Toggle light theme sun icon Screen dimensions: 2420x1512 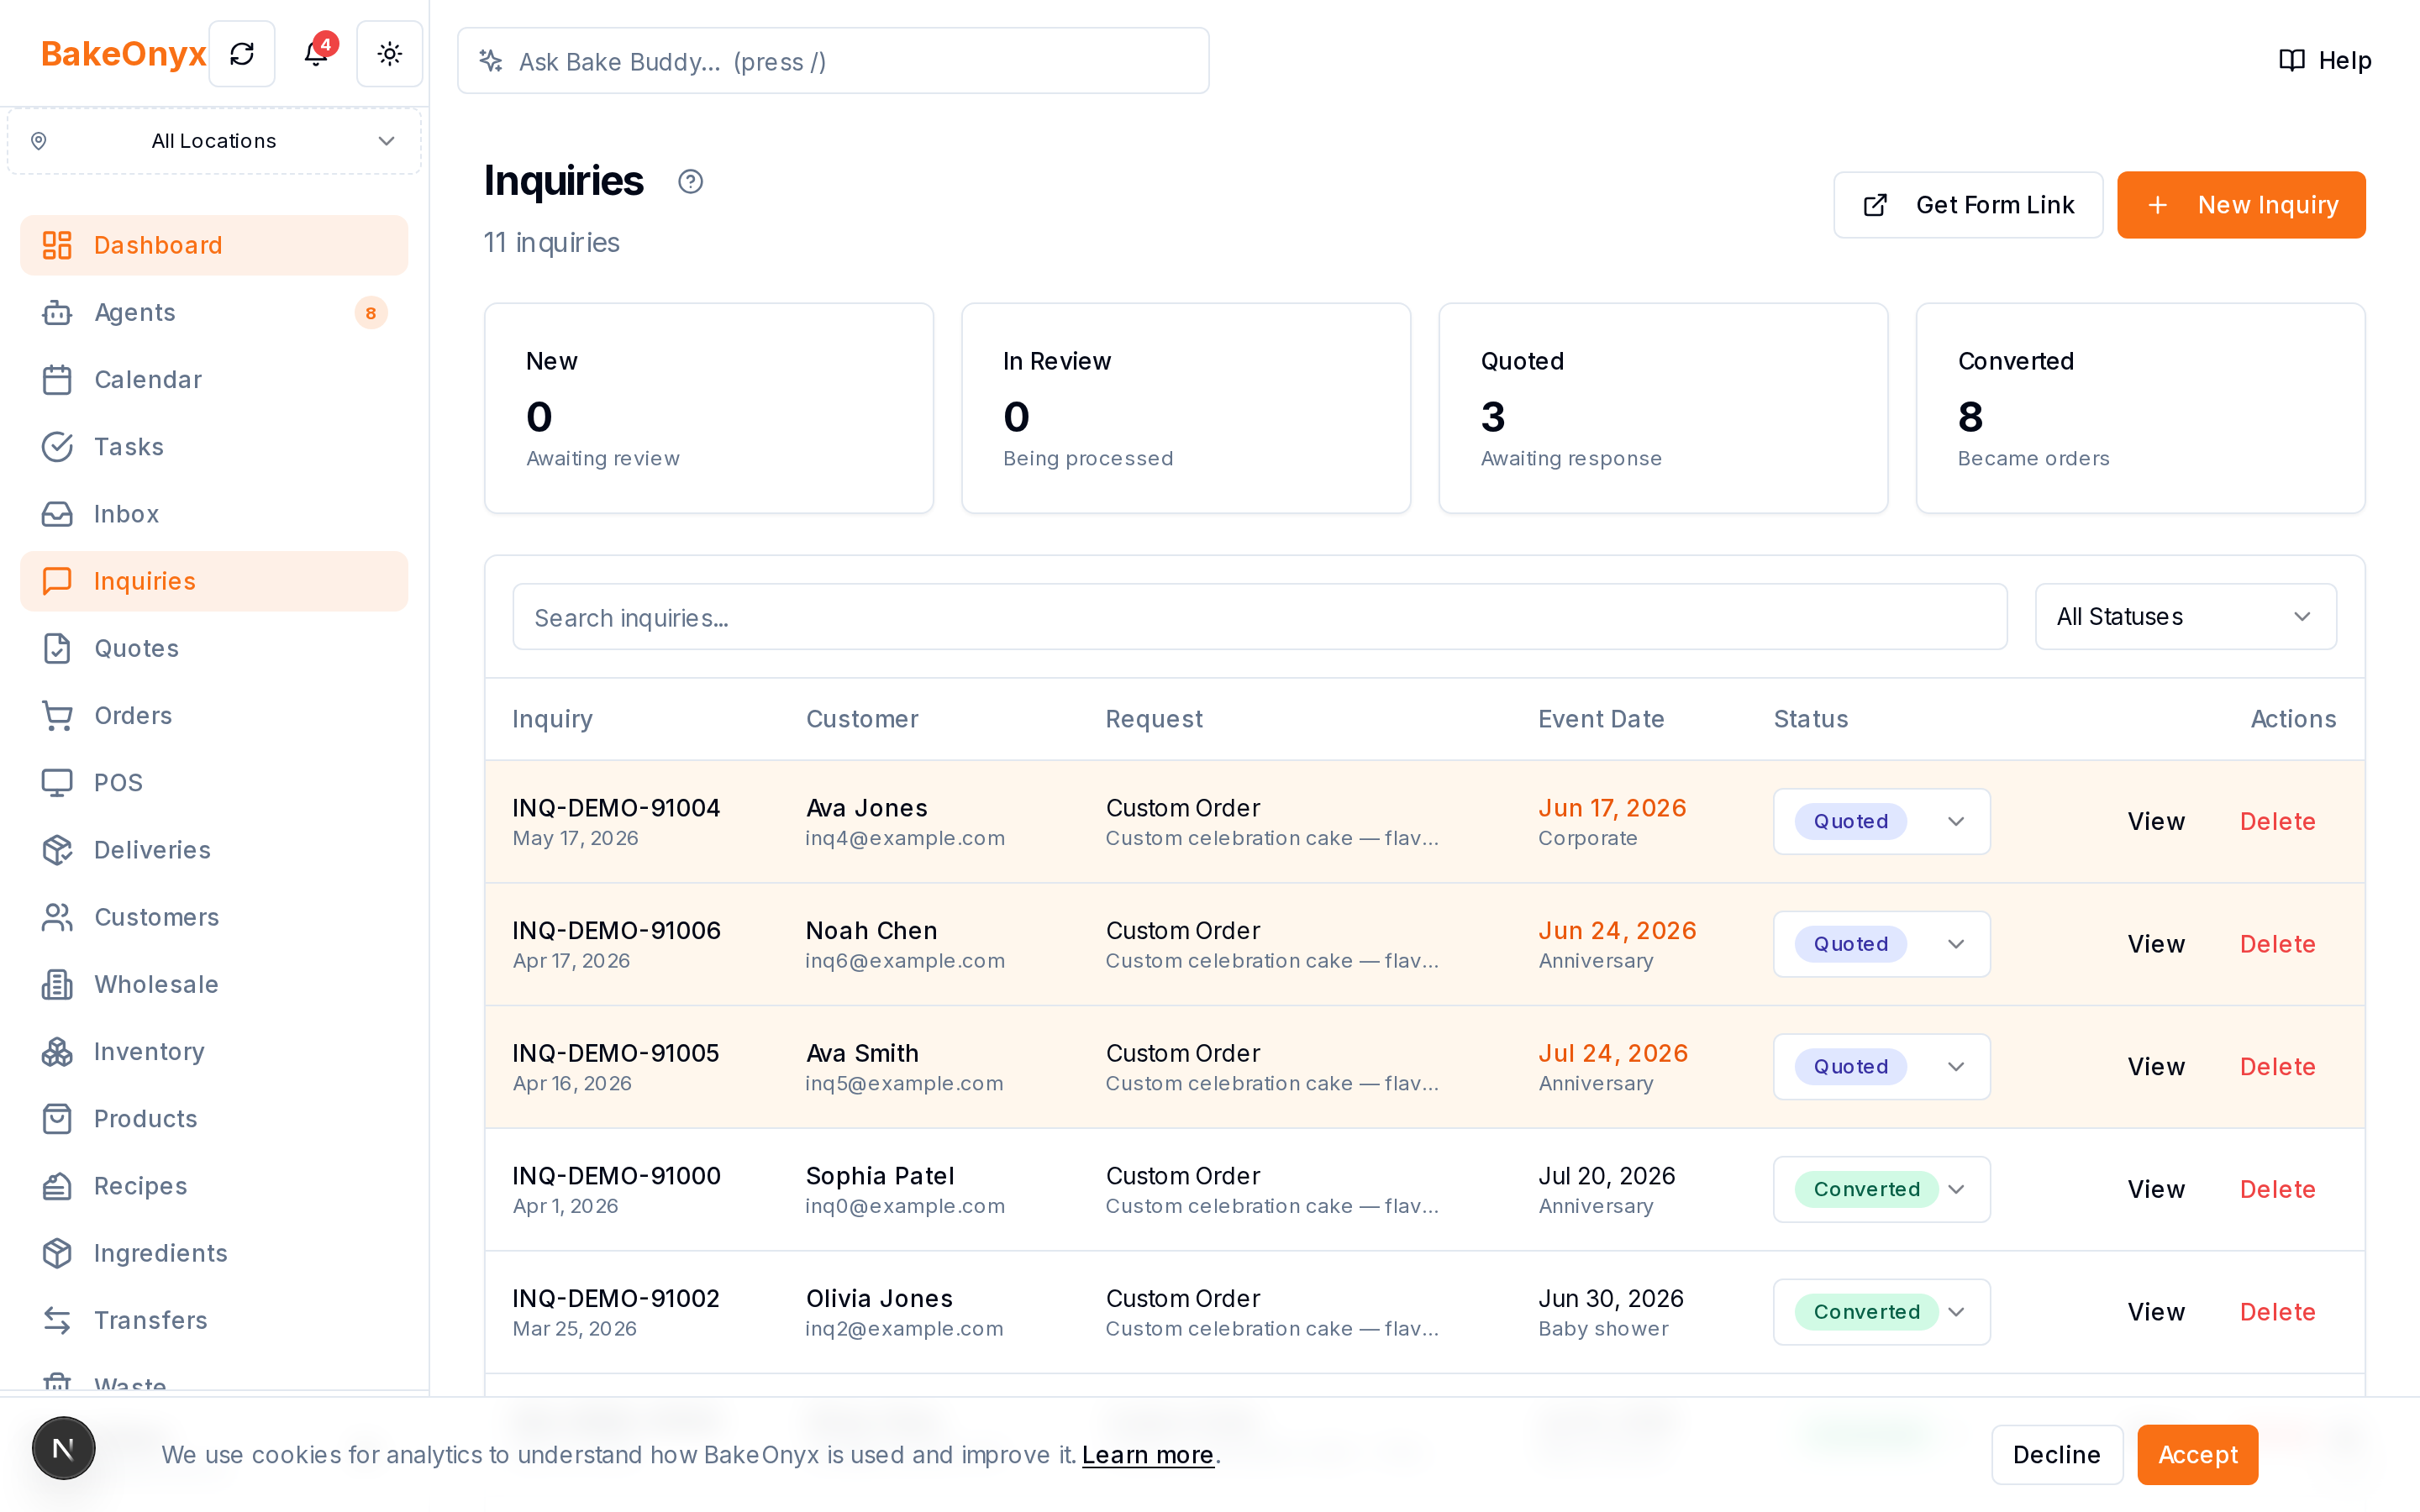390,54
